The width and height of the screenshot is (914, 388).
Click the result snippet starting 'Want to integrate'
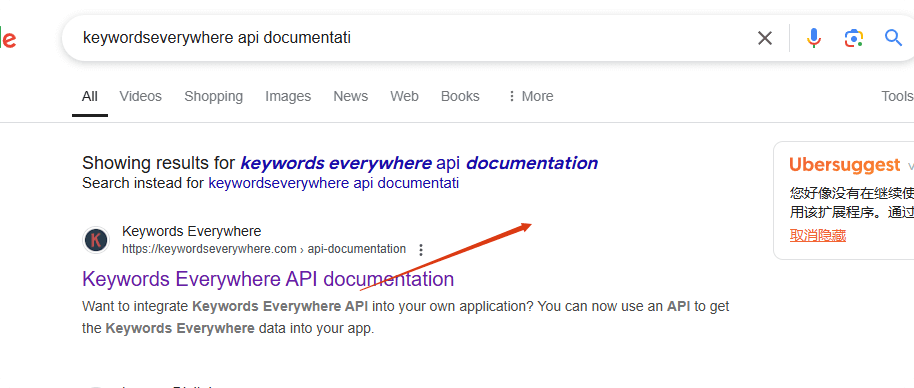(x=406, y=317)
